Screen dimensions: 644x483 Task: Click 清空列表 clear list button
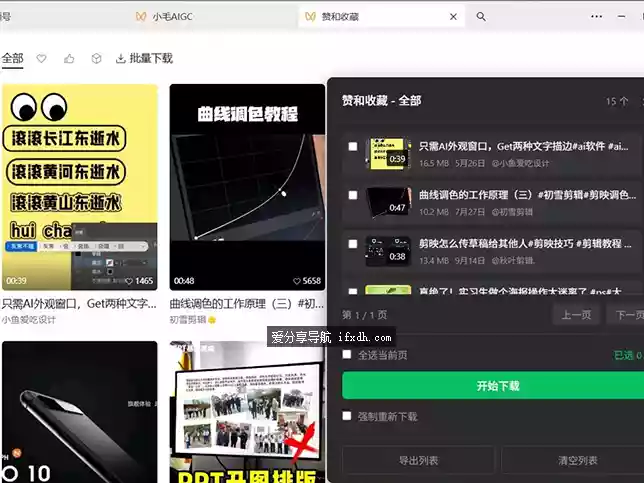click(575, 460)
